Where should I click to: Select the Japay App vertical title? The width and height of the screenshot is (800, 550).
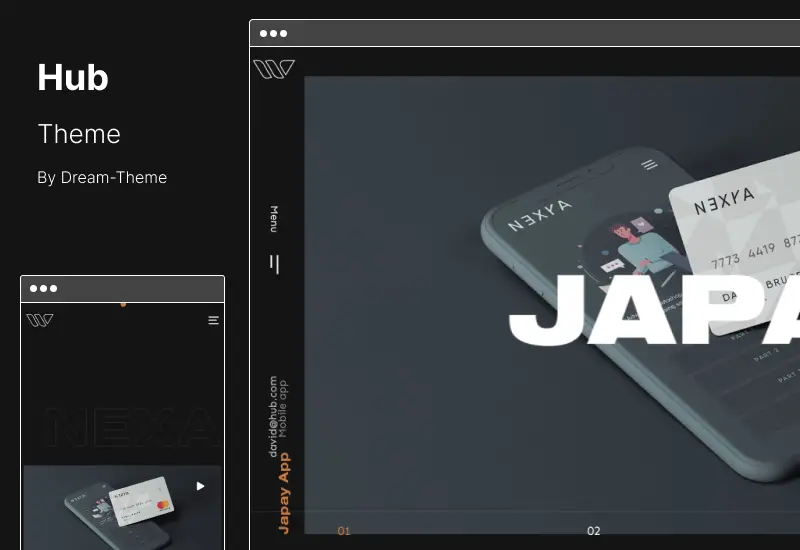pos(284,493)
